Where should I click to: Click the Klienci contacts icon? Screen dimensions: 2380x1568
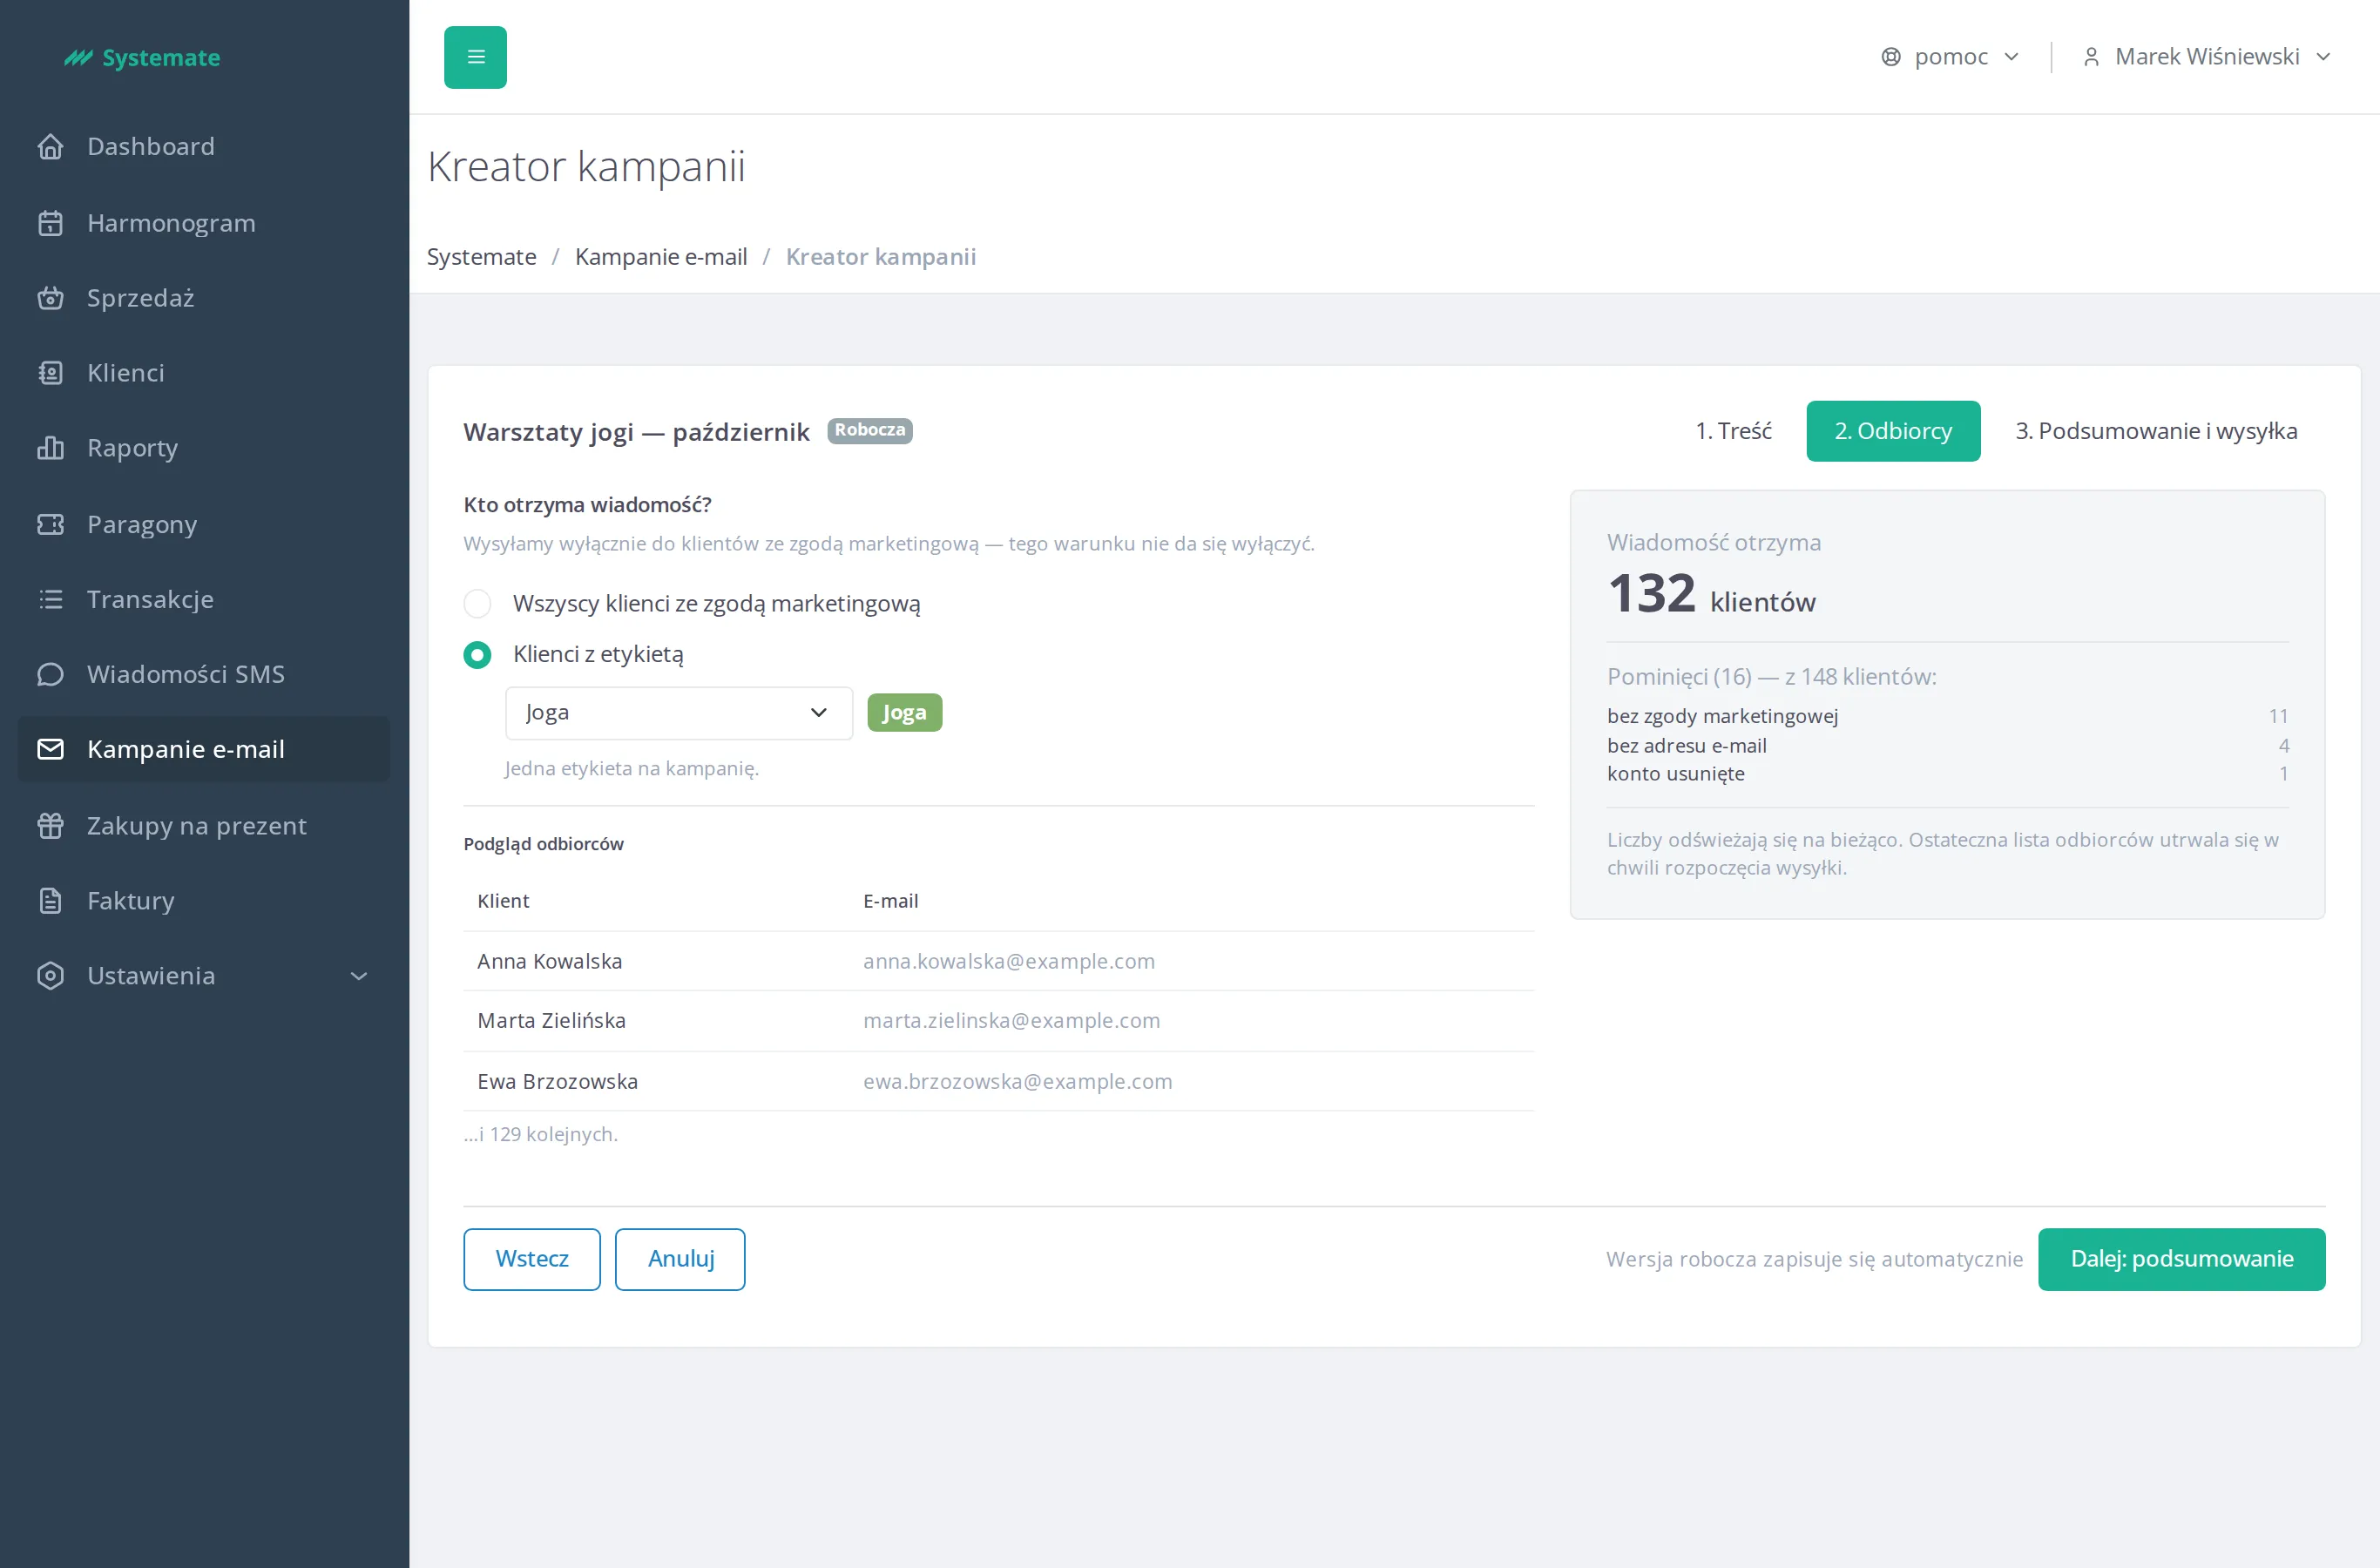click(x=50, y=373)
